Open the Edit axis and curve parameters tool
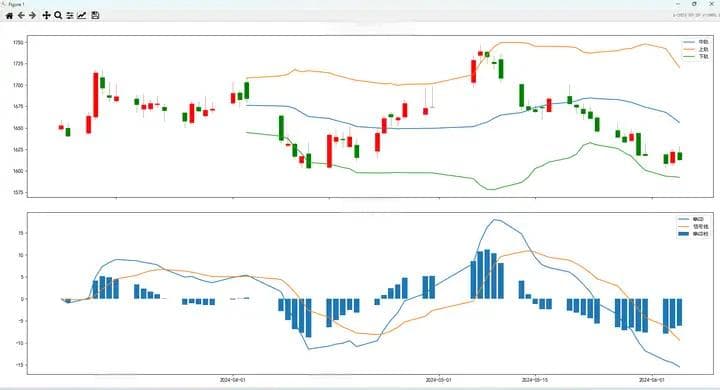Screen dimensions: 720x390 [82, 16]
